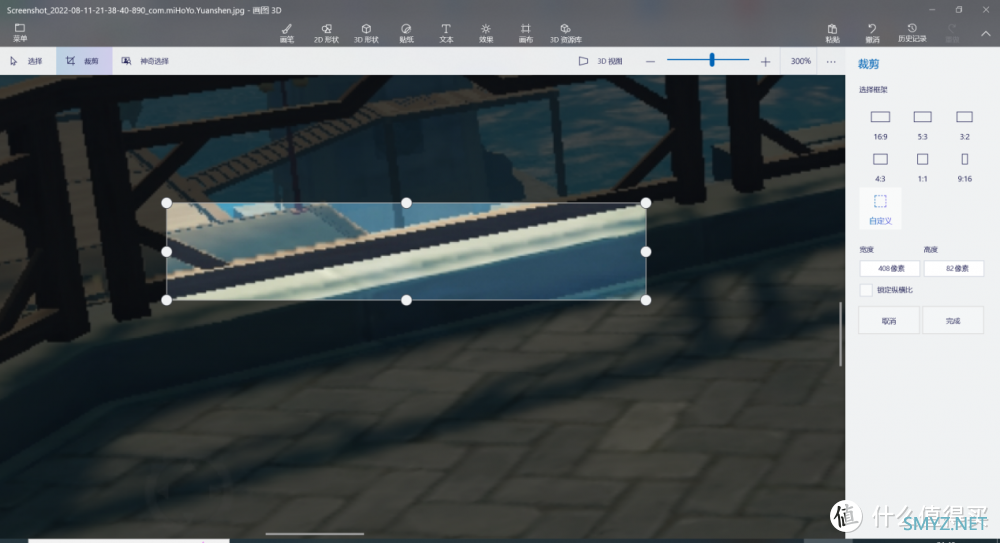Viewport: 1000px width, 543px height.
Task: Click the height field showing 82 像素
Action: tap(953, 269)
